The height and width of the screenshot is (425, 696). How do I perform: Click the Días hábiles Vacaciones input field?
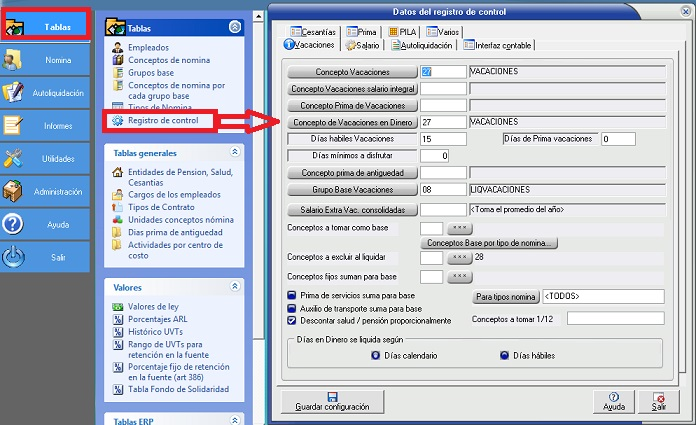click(443, 139)
